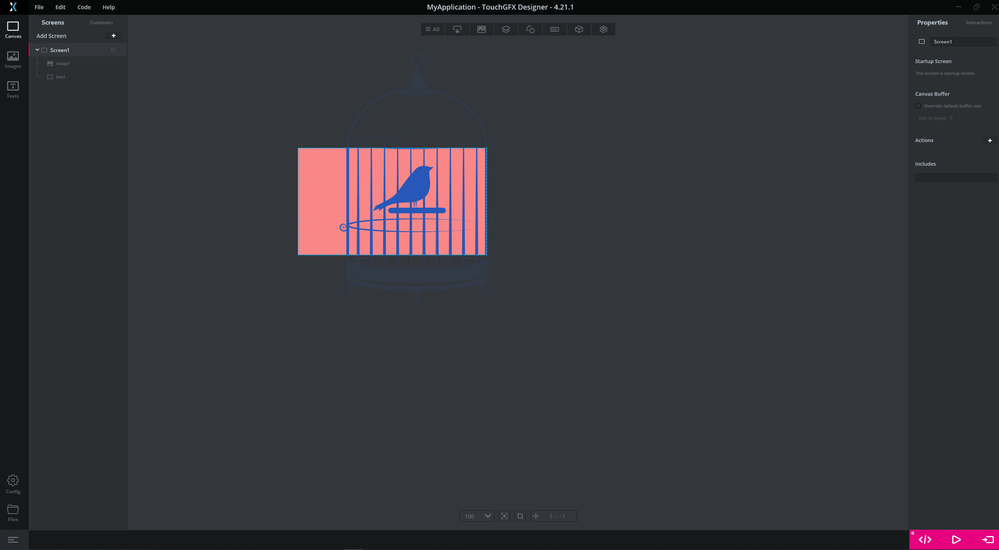
Task: Open the custom containers widget category
Action: (603, 29)
